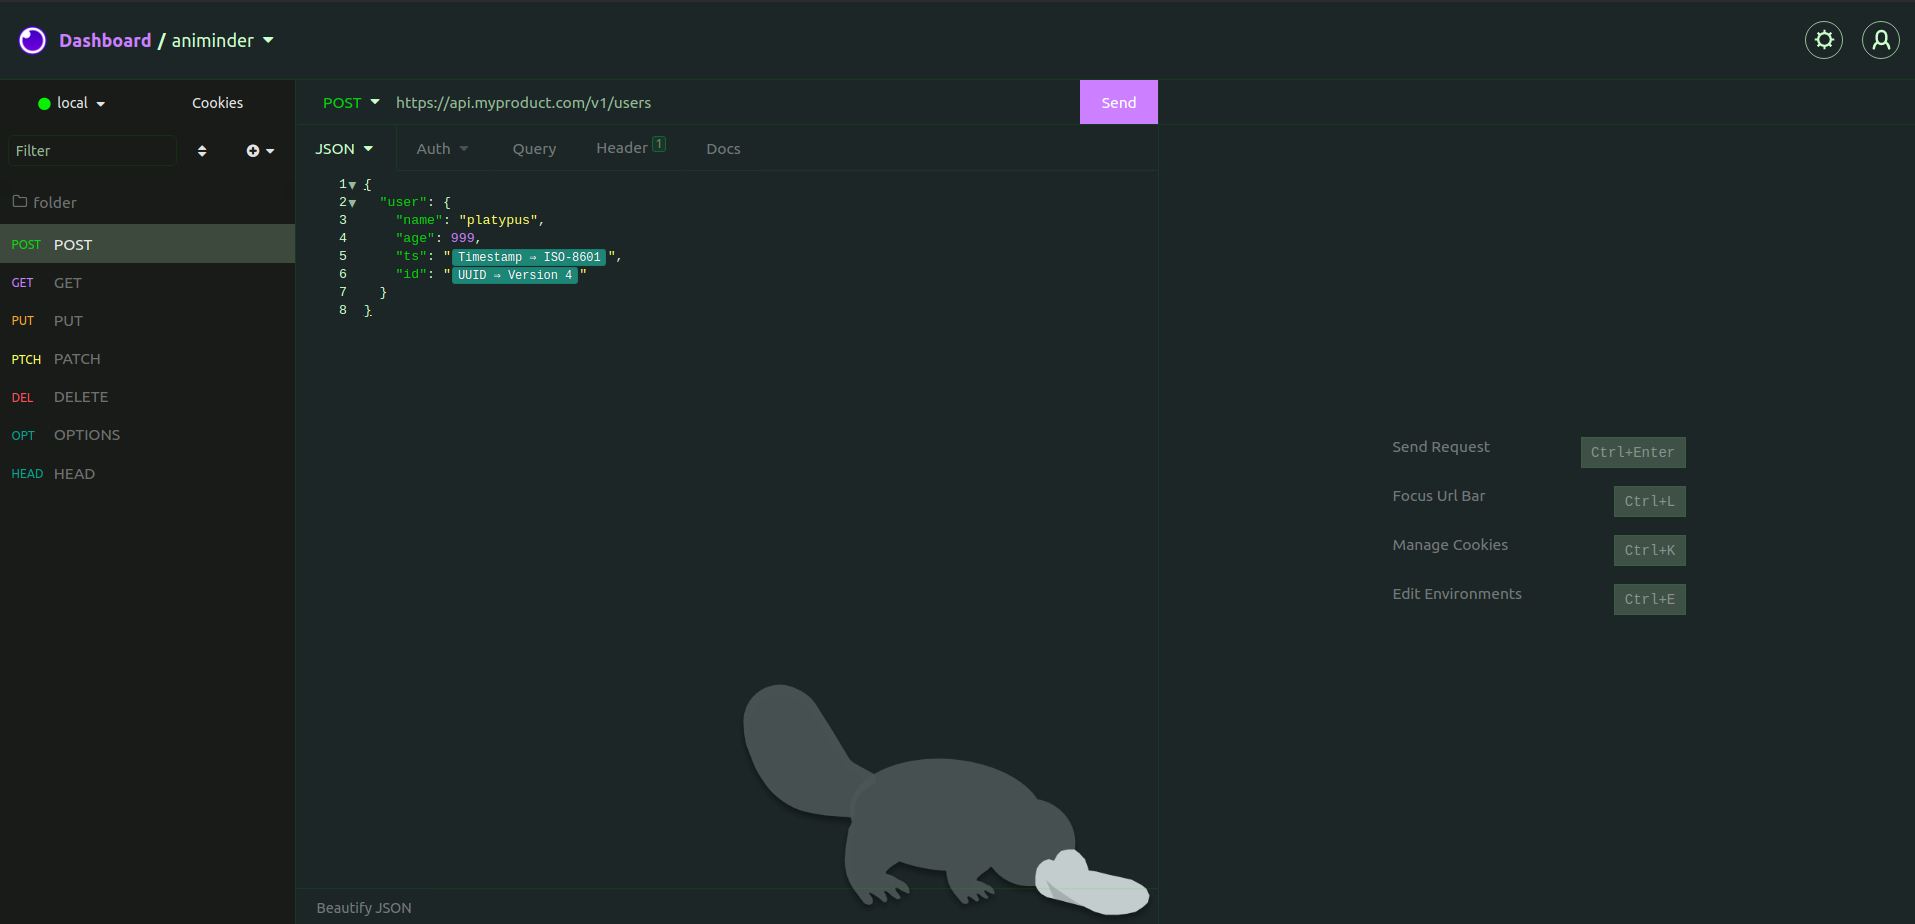The image size is (1915, 924).
Task: Change the POST method dropdown
Action: (351, 102)
